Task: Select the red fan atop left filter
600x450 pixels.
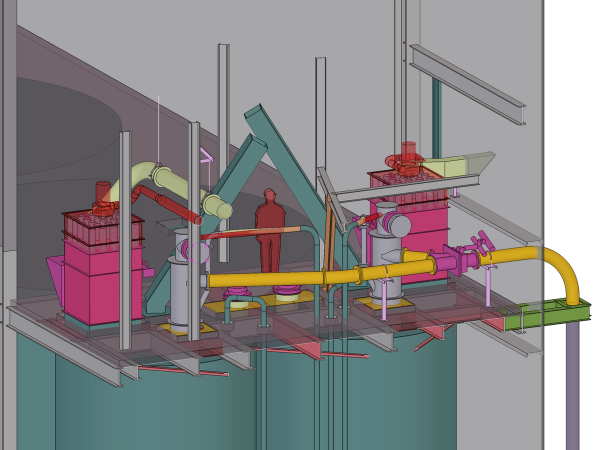Action: [x=103, y=200]
